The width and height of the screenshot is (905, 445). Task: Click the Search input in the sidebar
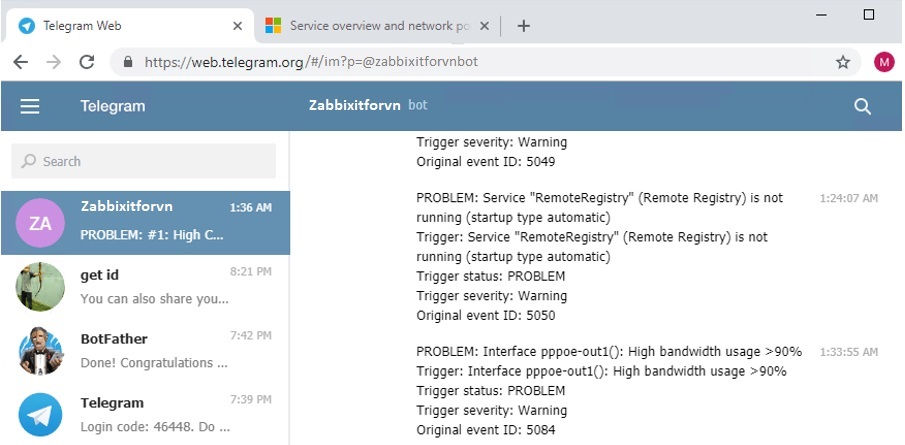click(145, 161)
